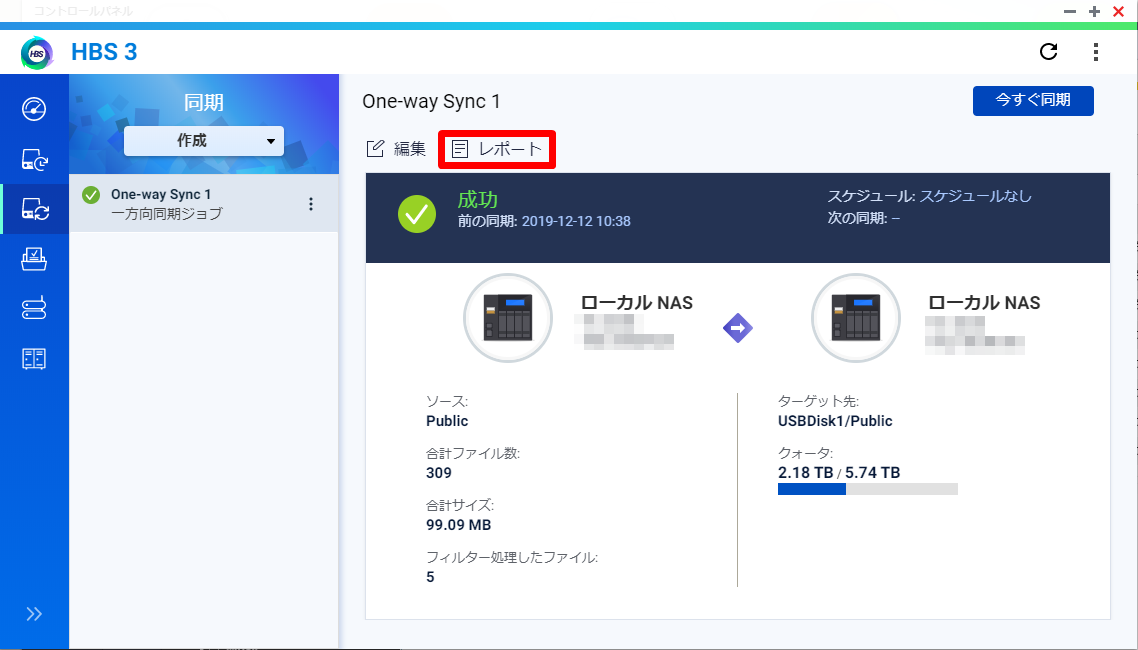The width and height of the screenshot is (1138, 650).
Task: Open options menu for One-way Sync 1 job
Action: [311, 204]
